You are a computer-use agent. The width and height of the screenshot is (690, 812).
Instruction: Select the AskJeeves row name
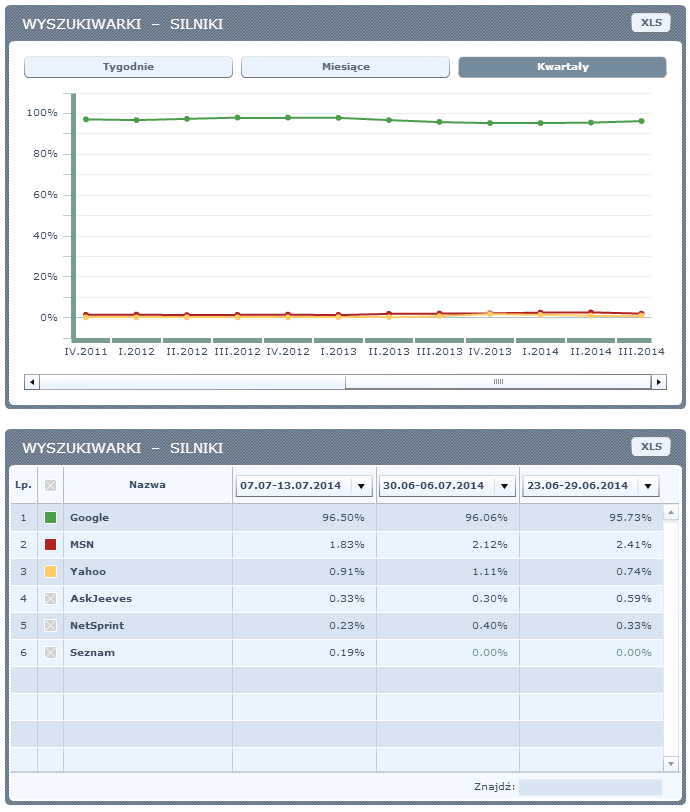[101, 598]
